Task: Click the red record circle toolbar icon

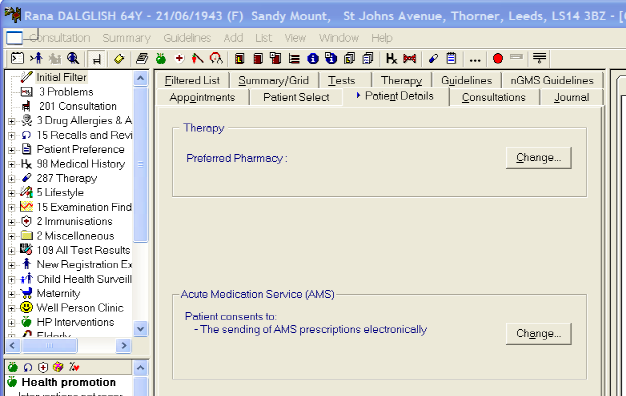Action: (x=497, y=59)
